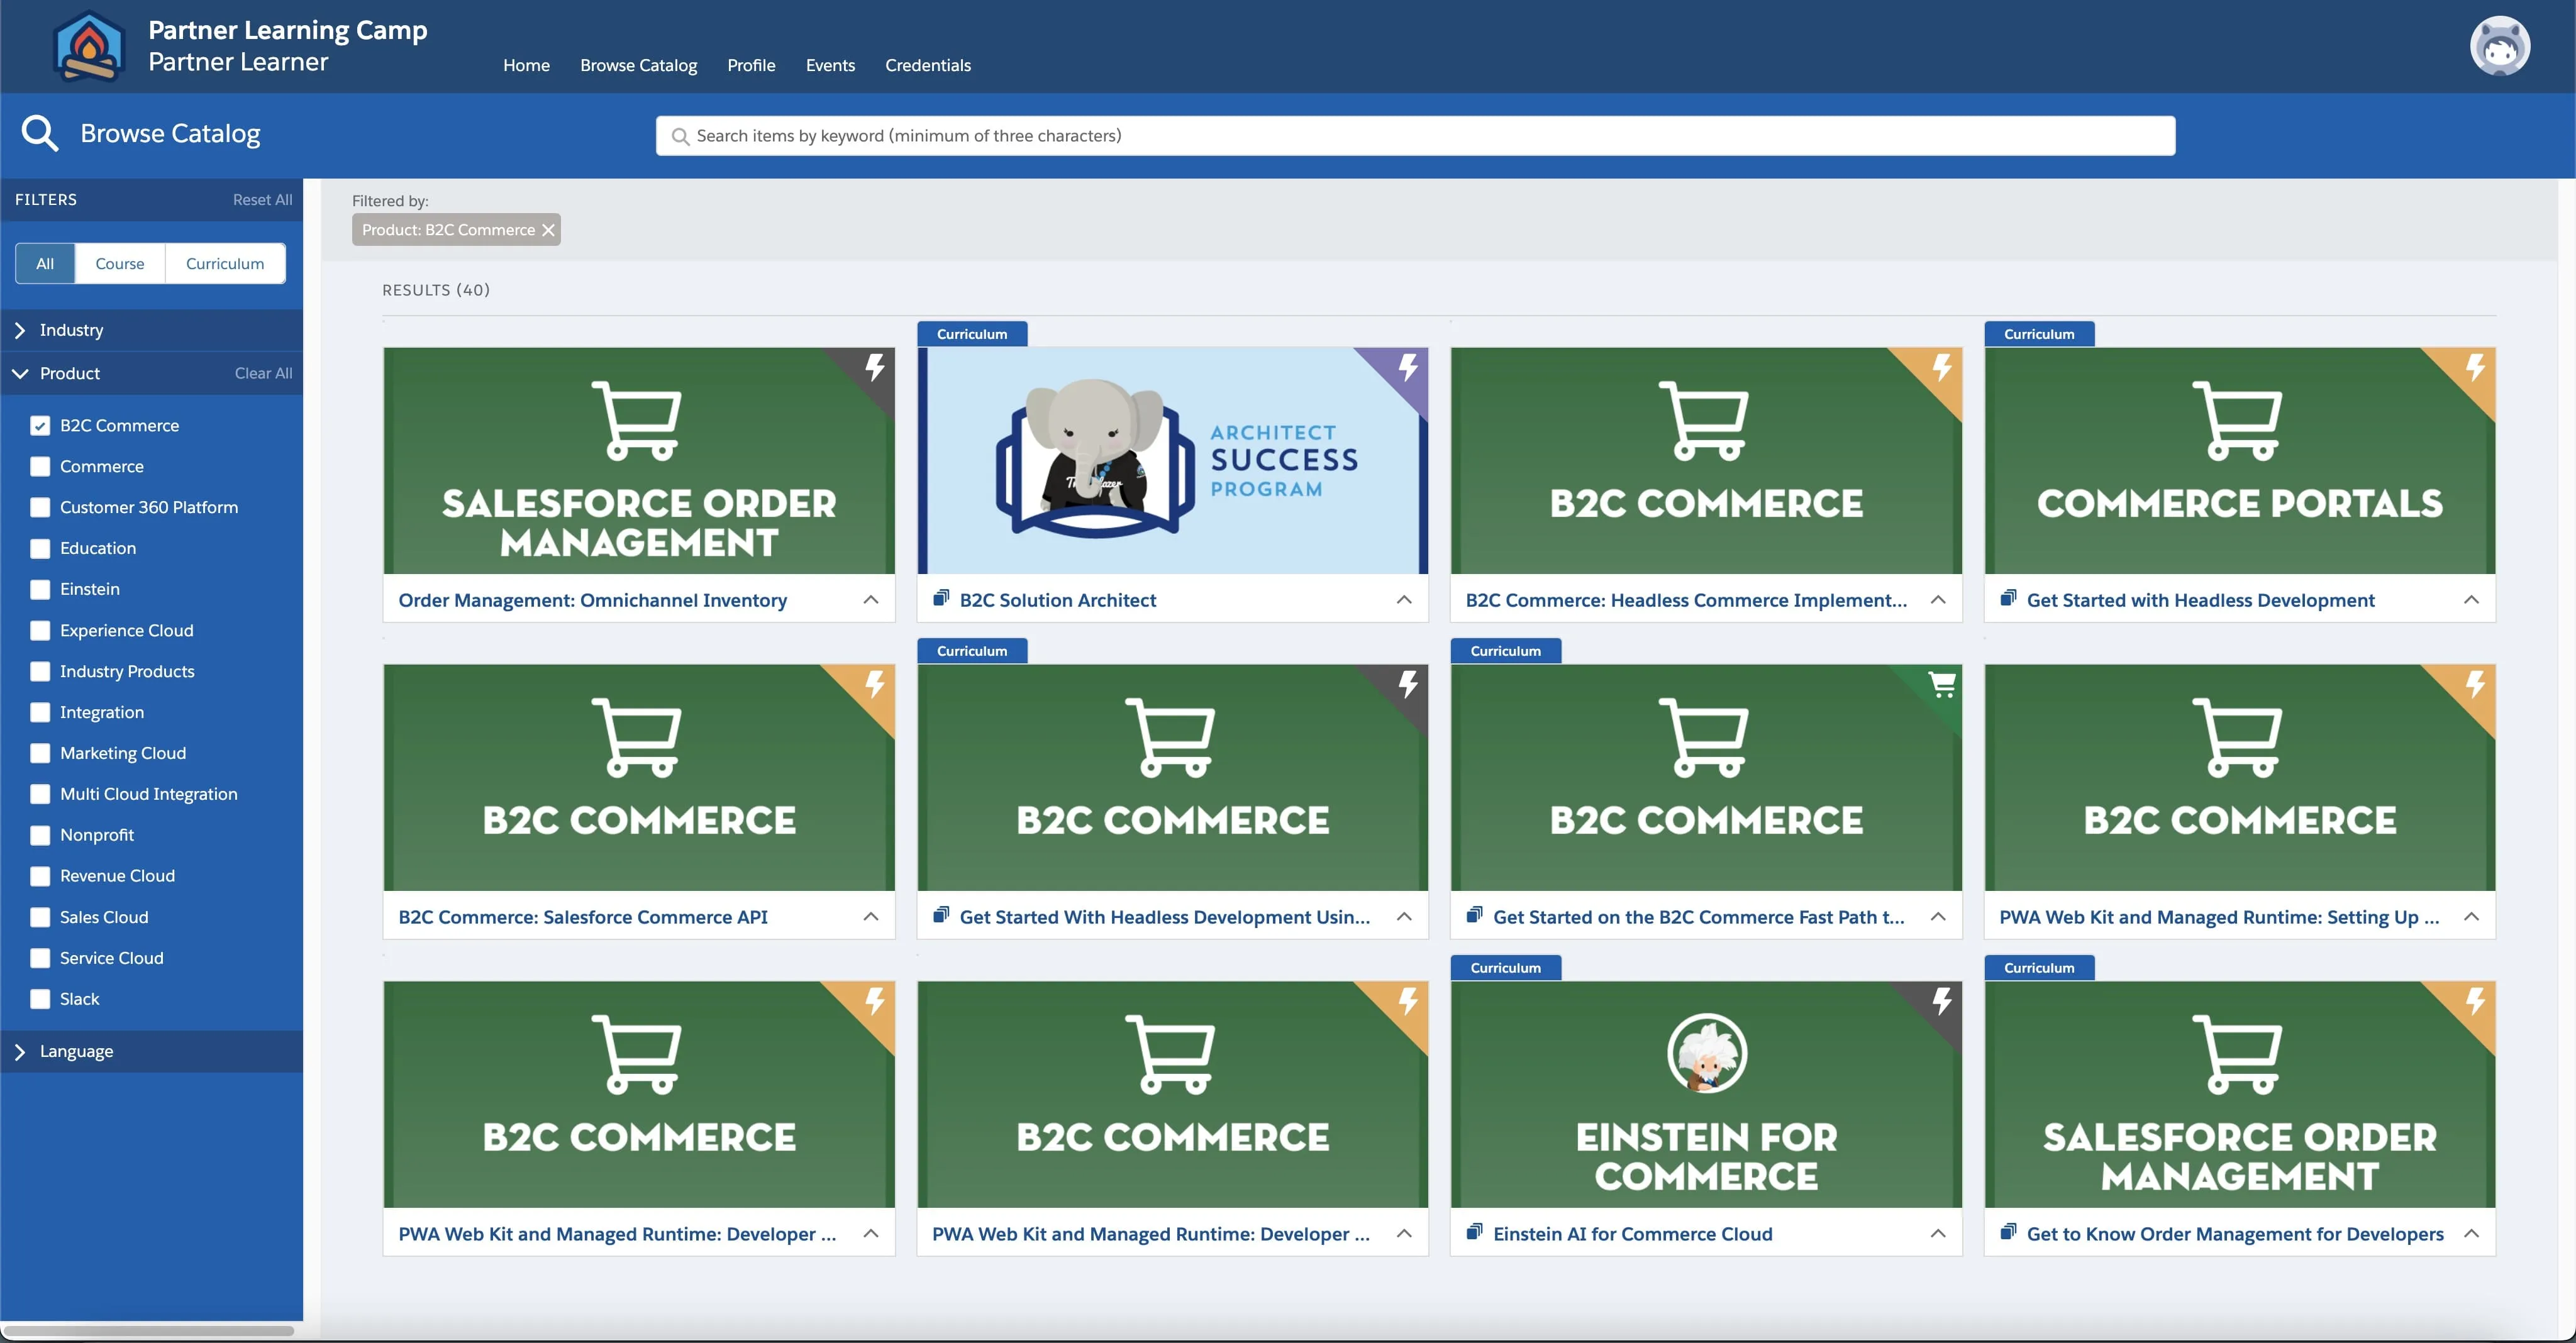2576x1343 pixels.
Task: Click the lightning badge on Commerce Portals card
Action: point(2476,367)
